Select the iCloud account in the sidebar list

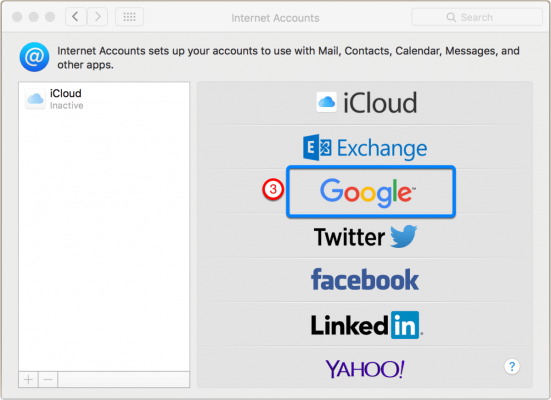[x=104, y=99]
